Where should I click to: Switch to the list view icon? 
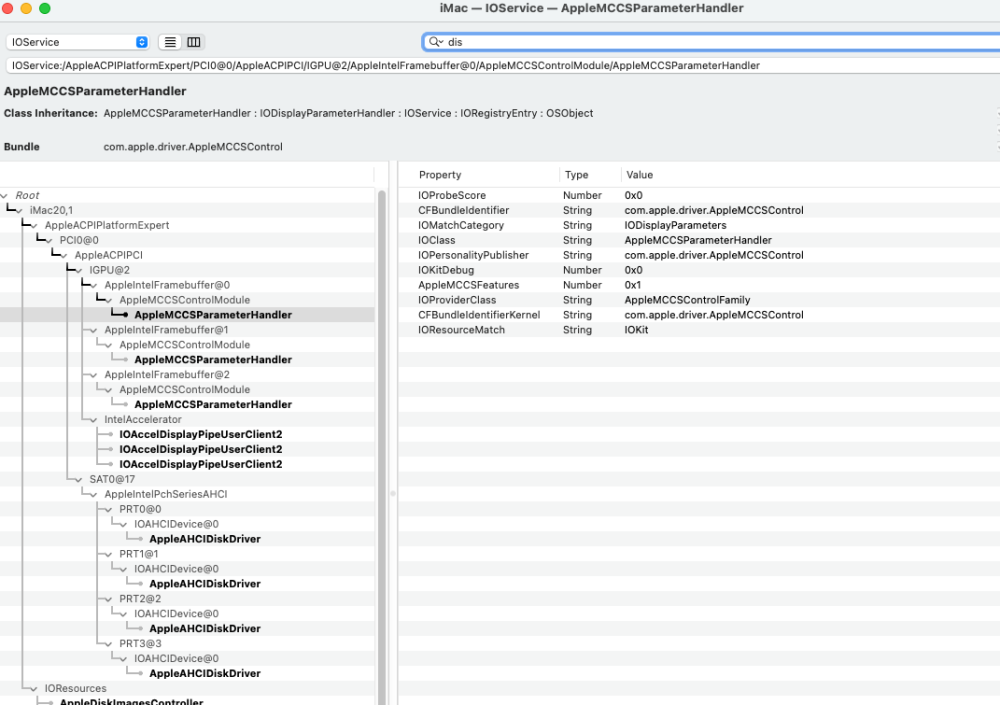click(x=170, y=42)
